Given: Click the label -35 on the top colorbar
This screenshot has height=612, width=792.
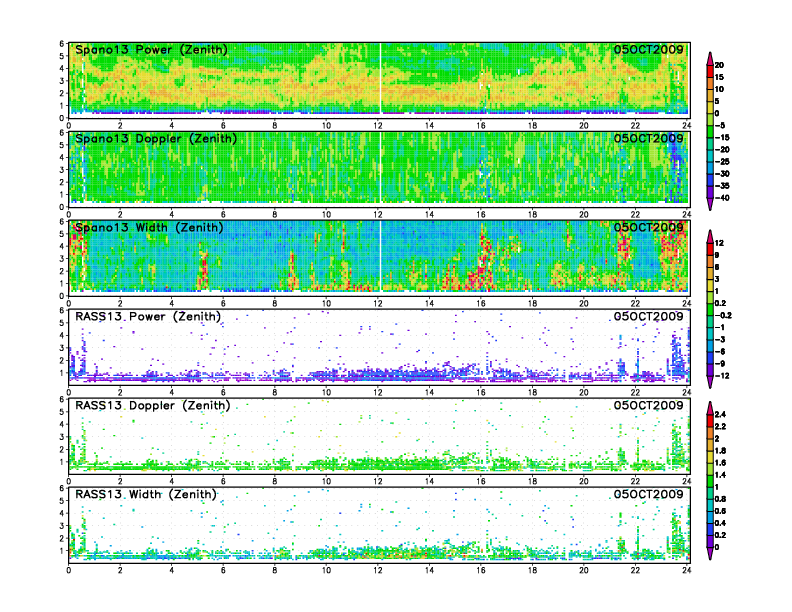Looking at the screenshot, I should [x=722, y=186].
